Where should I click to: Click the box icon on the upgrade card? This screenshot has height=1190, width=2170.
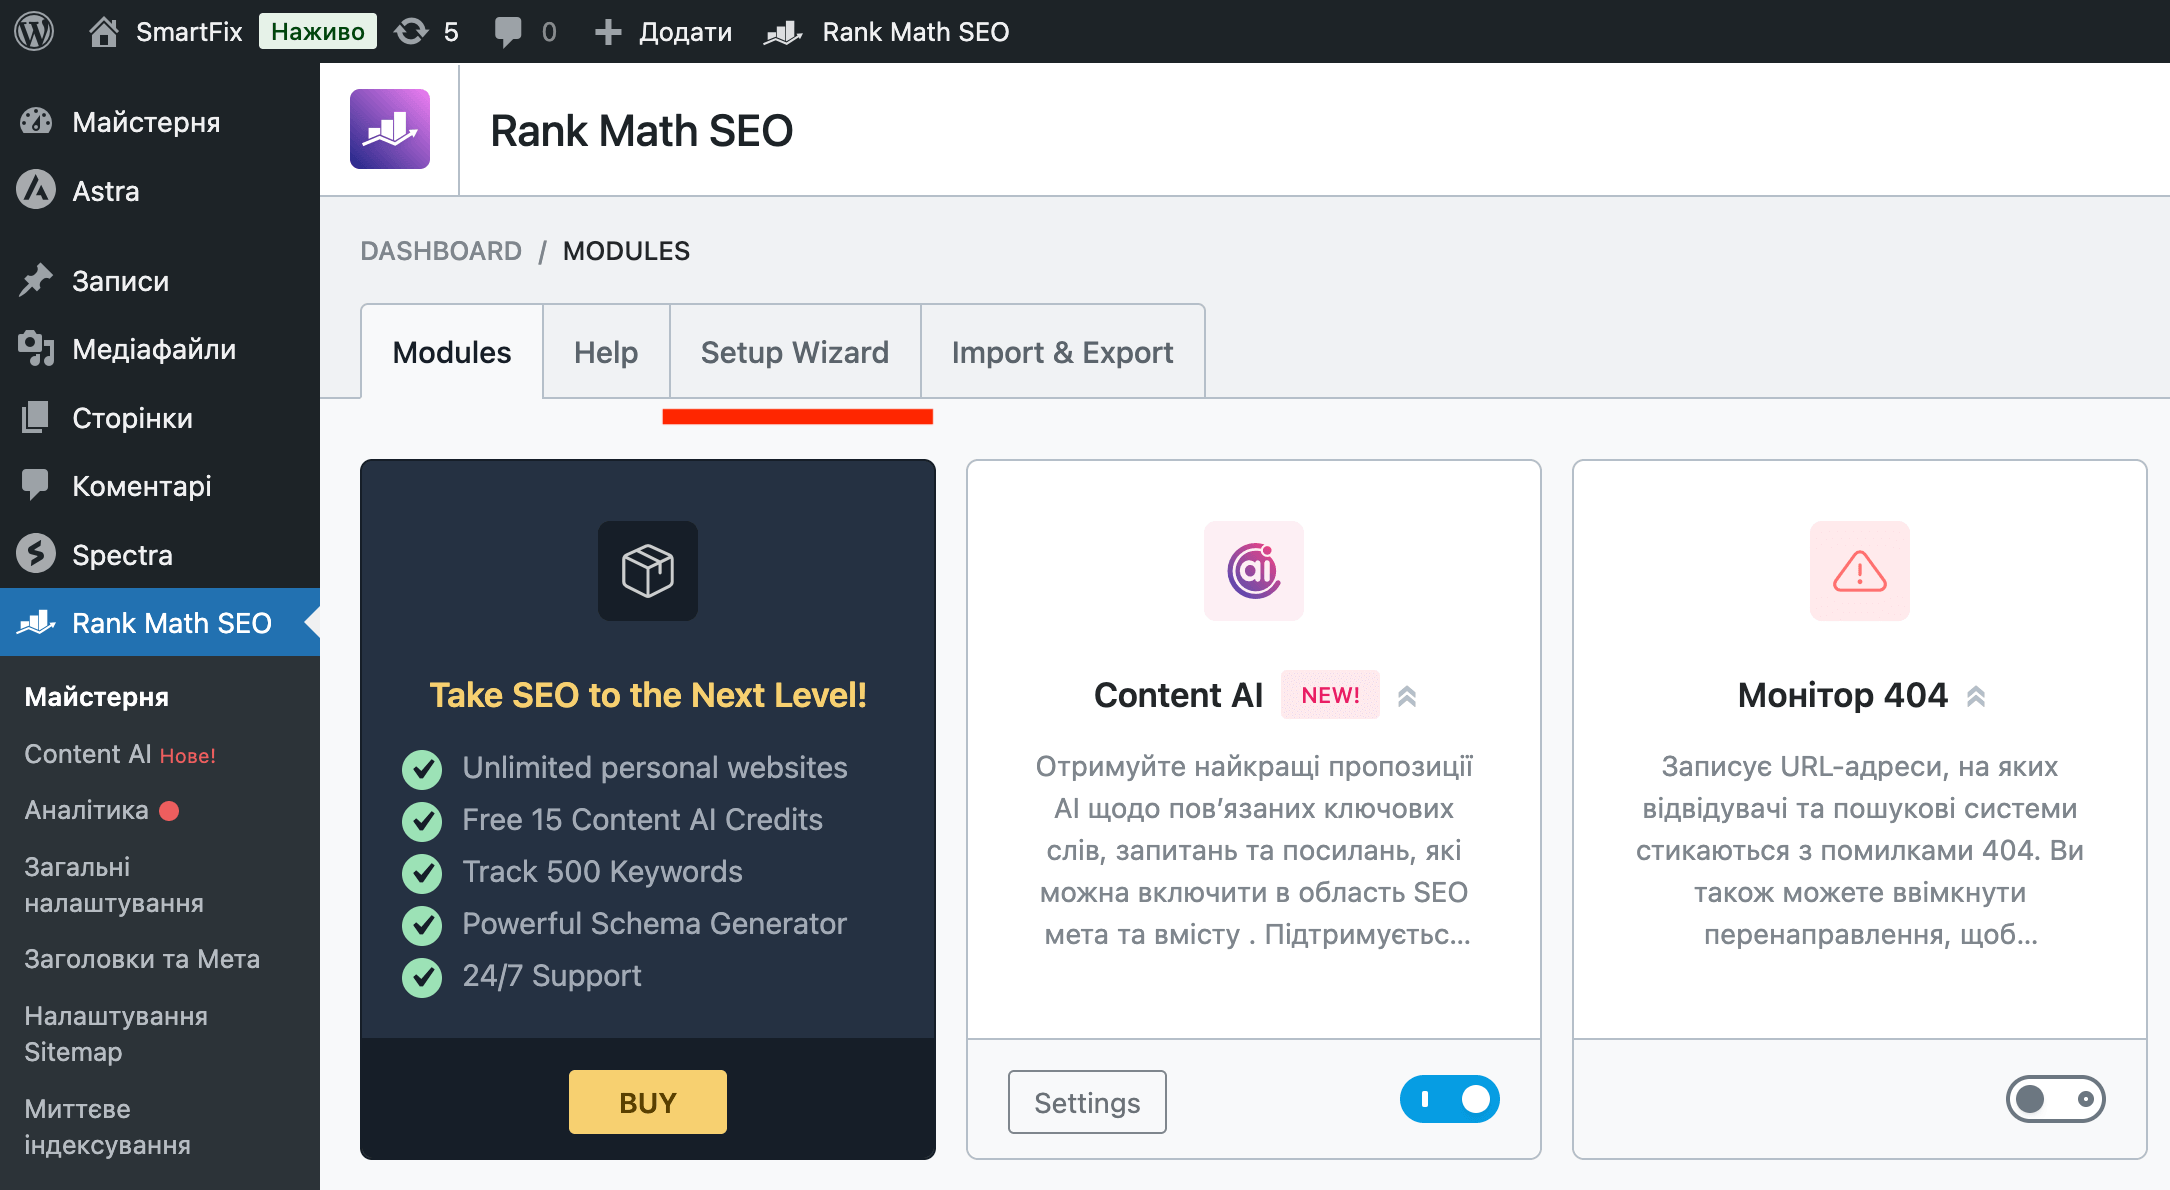tap(648, 571)
